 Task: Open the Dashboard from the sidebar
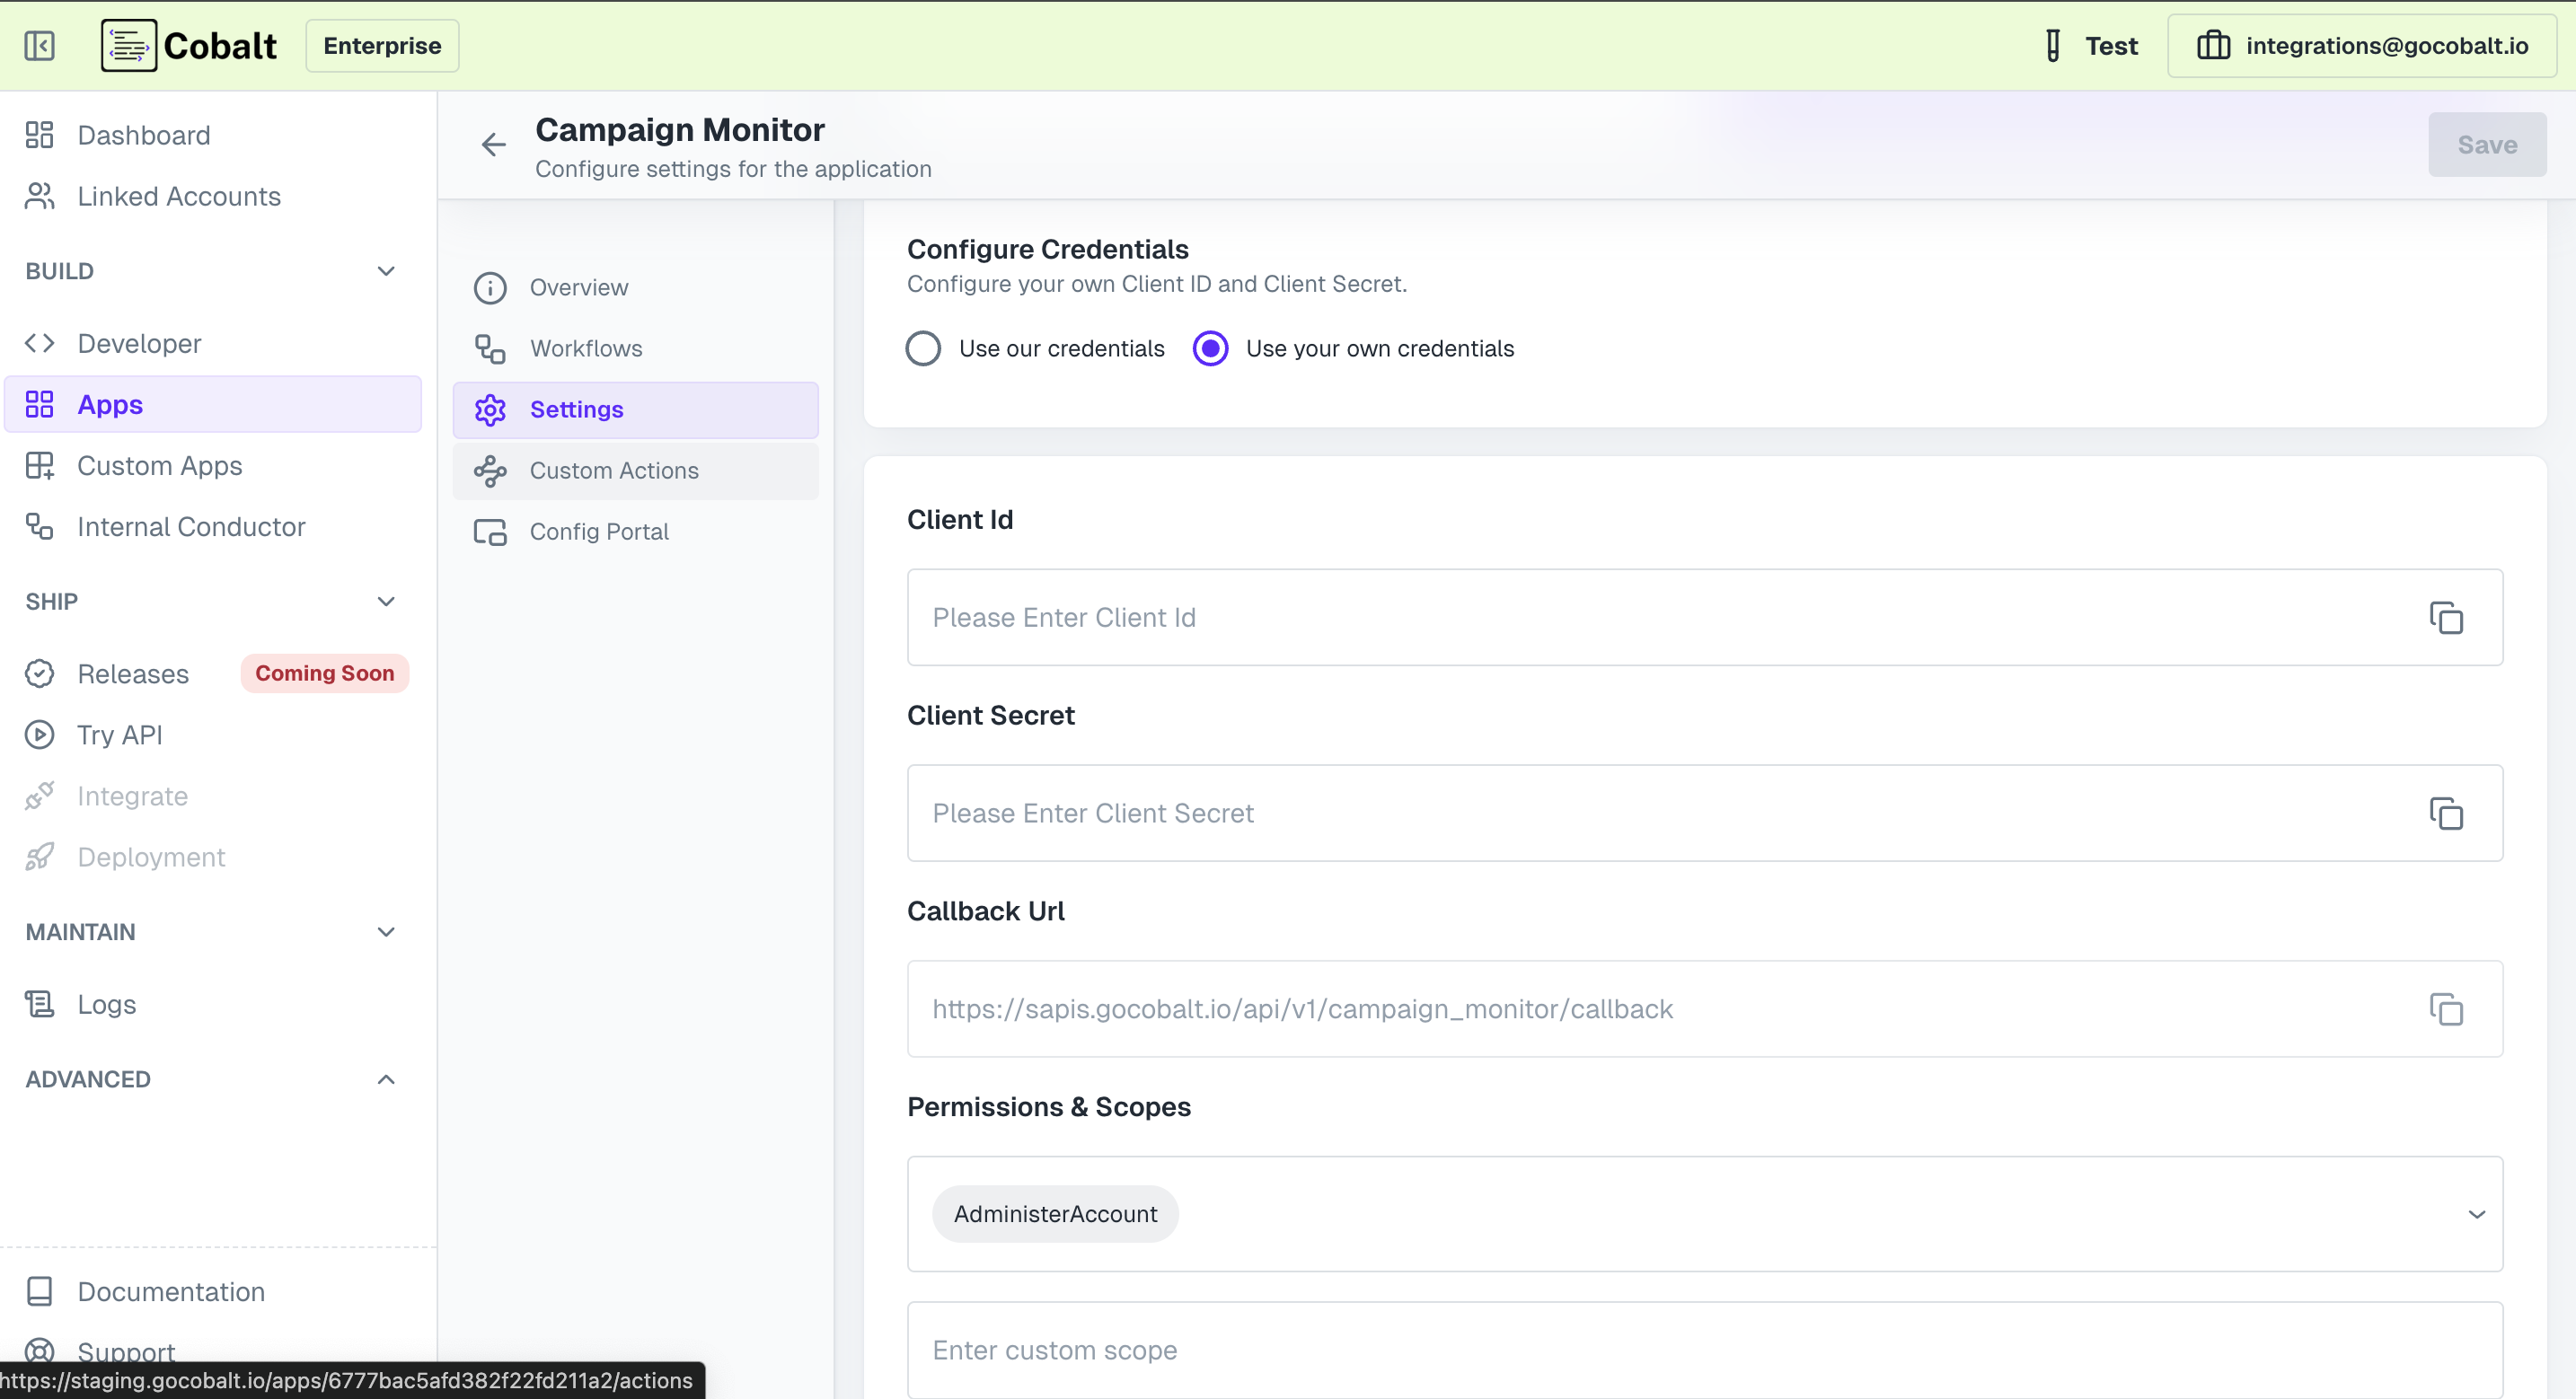point(143,134)
